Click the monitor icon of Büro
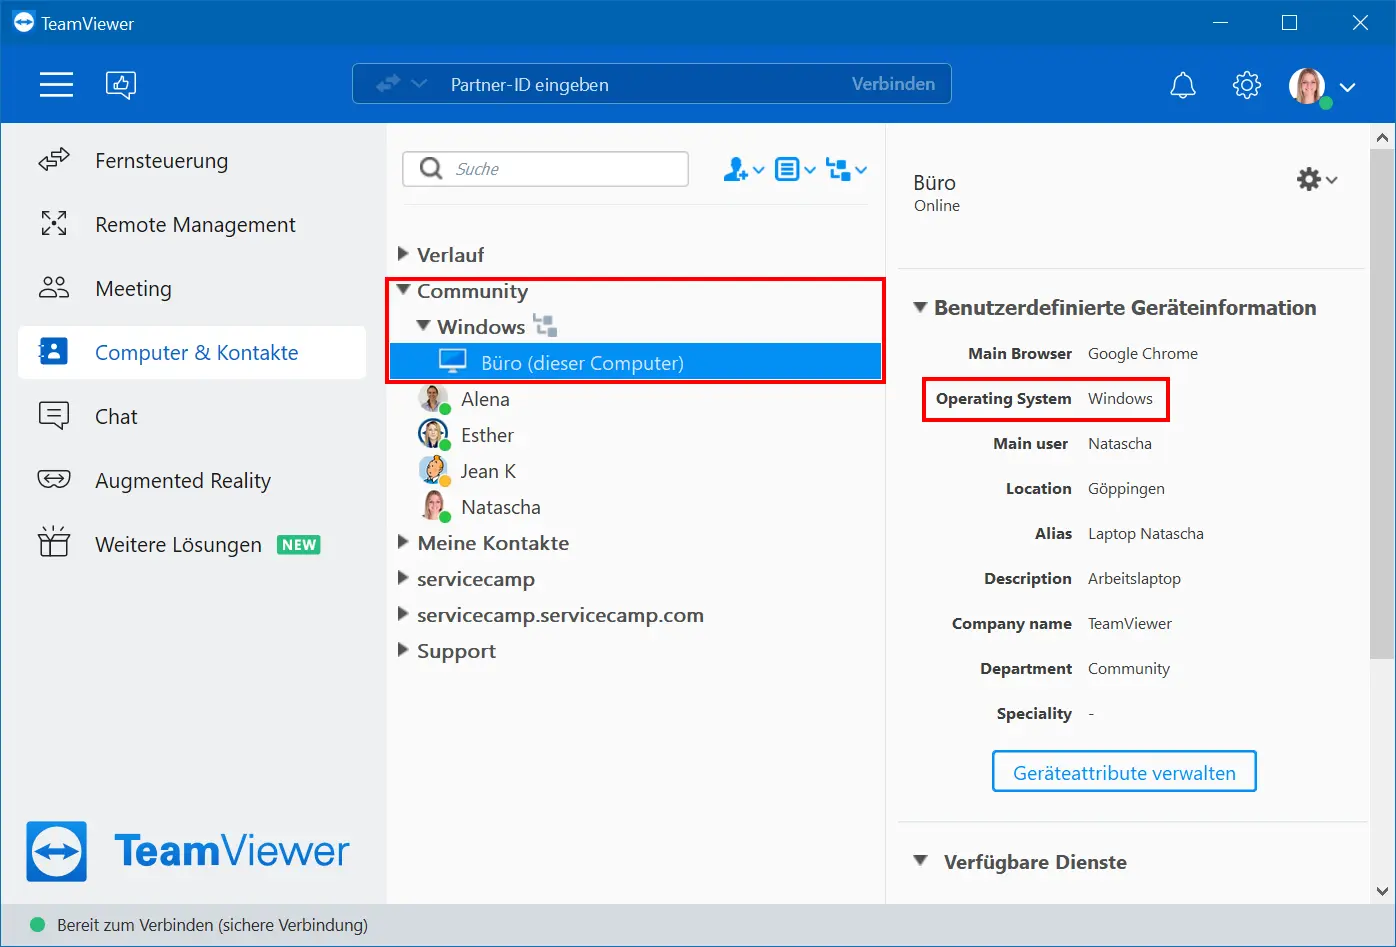This screenshot has height=947, width=1396. point(453,362)
